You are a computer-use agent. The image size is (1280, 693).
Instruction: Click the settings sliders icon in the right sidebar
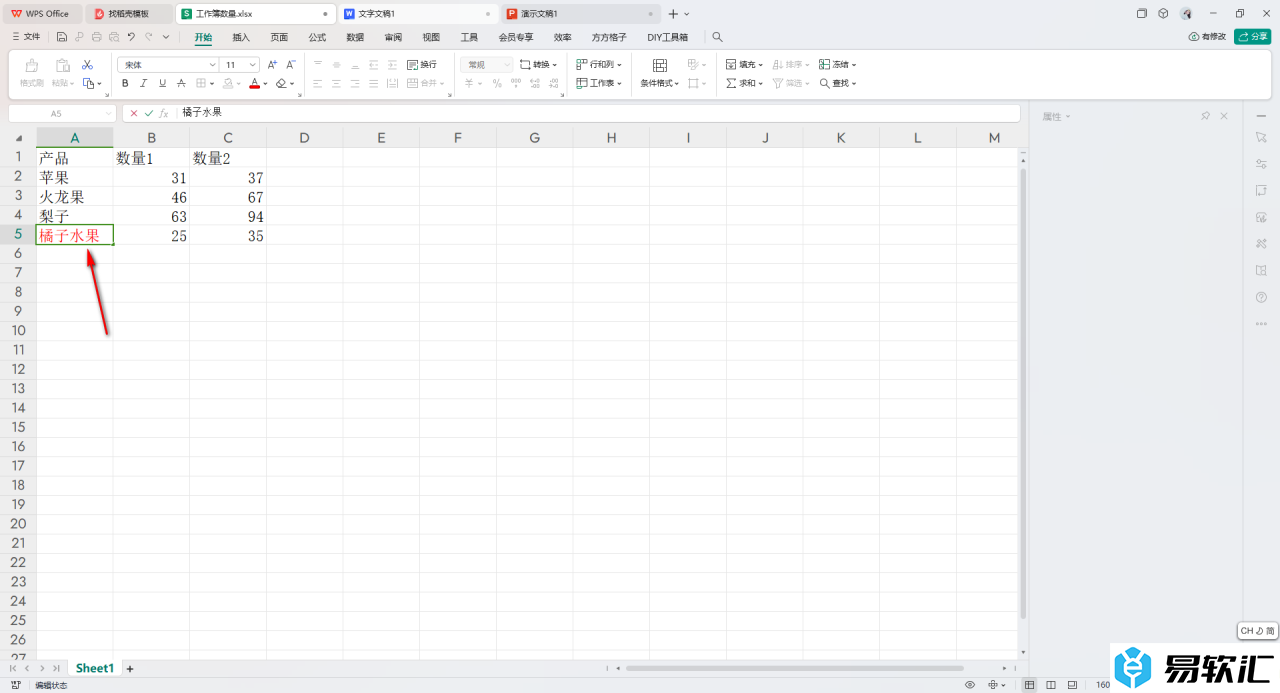[x=1261, y=163]
